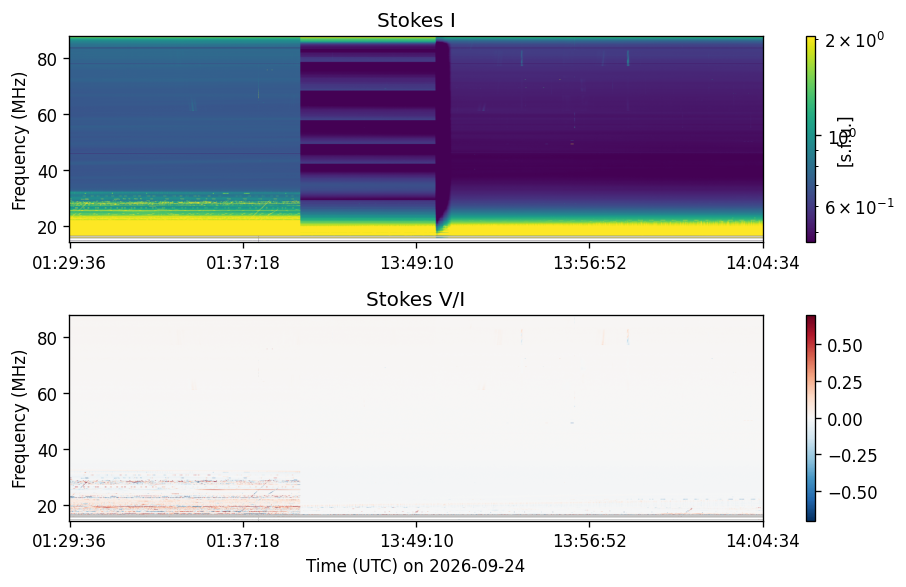This screenshot has height=587, width=906.
Task: Click the 14:04:34 tick on lower axis
Action: click(x=763, y=541)
